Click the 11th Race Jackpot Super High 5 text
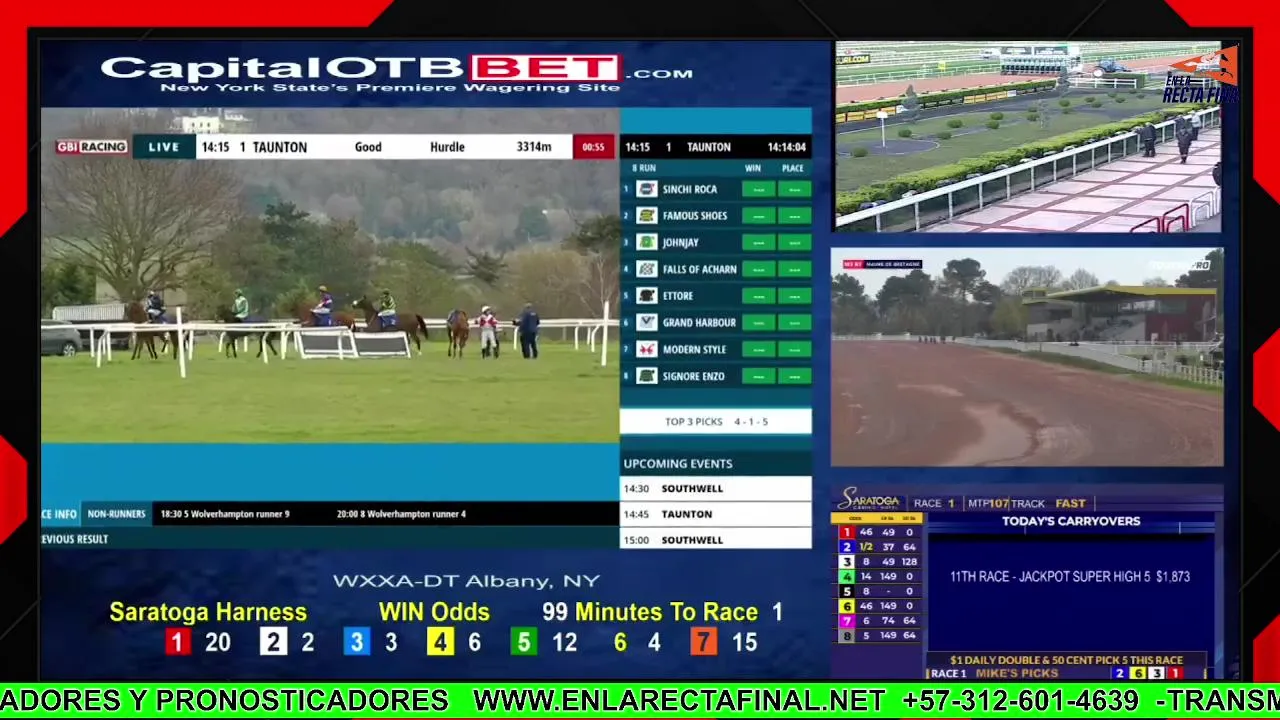Image resolution: width=1280 pixels, height=720 pixels. tap(1069, 576)
